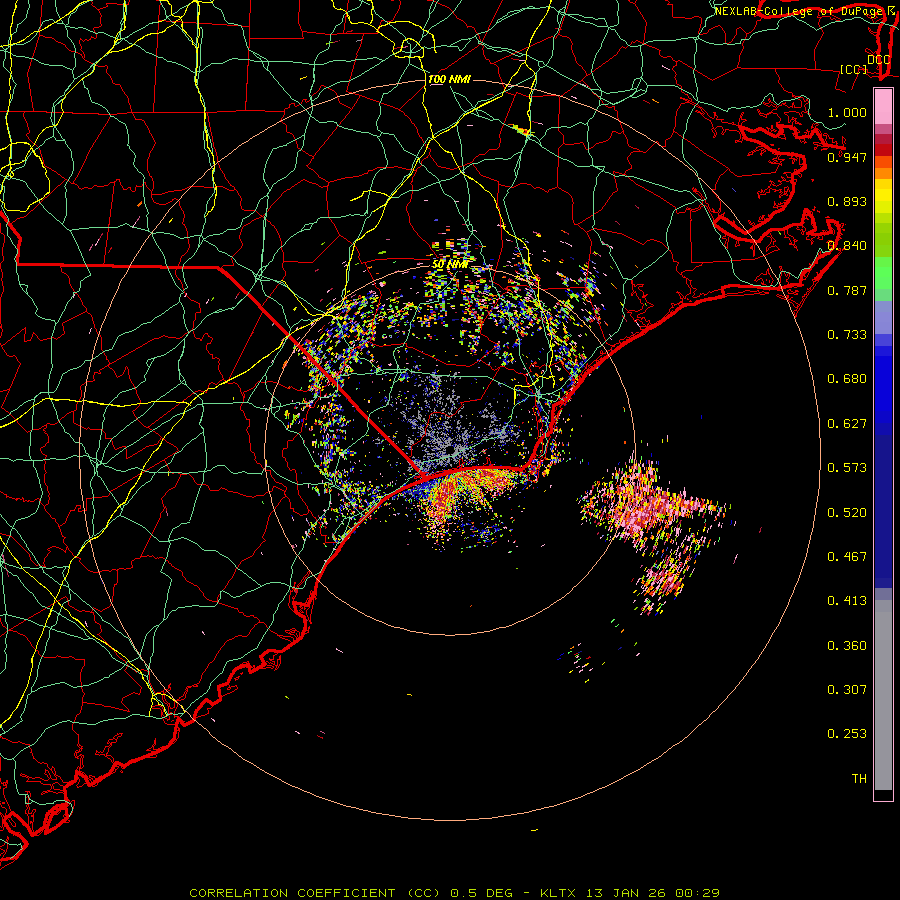Image resolution: width=900 pixels, height=900 pixels.
Task: Click the 0.307 legend value
Action: coord(847,690)
